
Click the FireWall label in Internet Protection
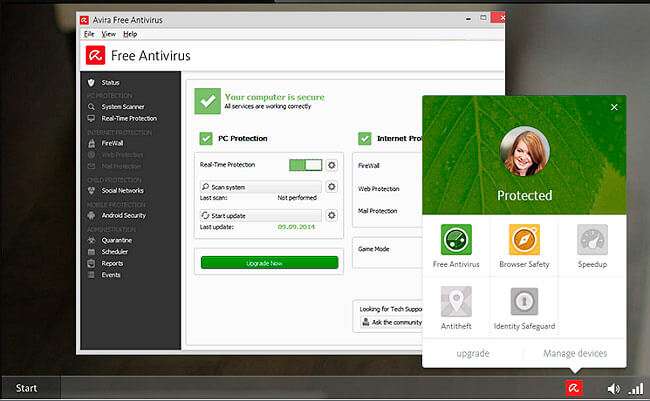[369, 165]
